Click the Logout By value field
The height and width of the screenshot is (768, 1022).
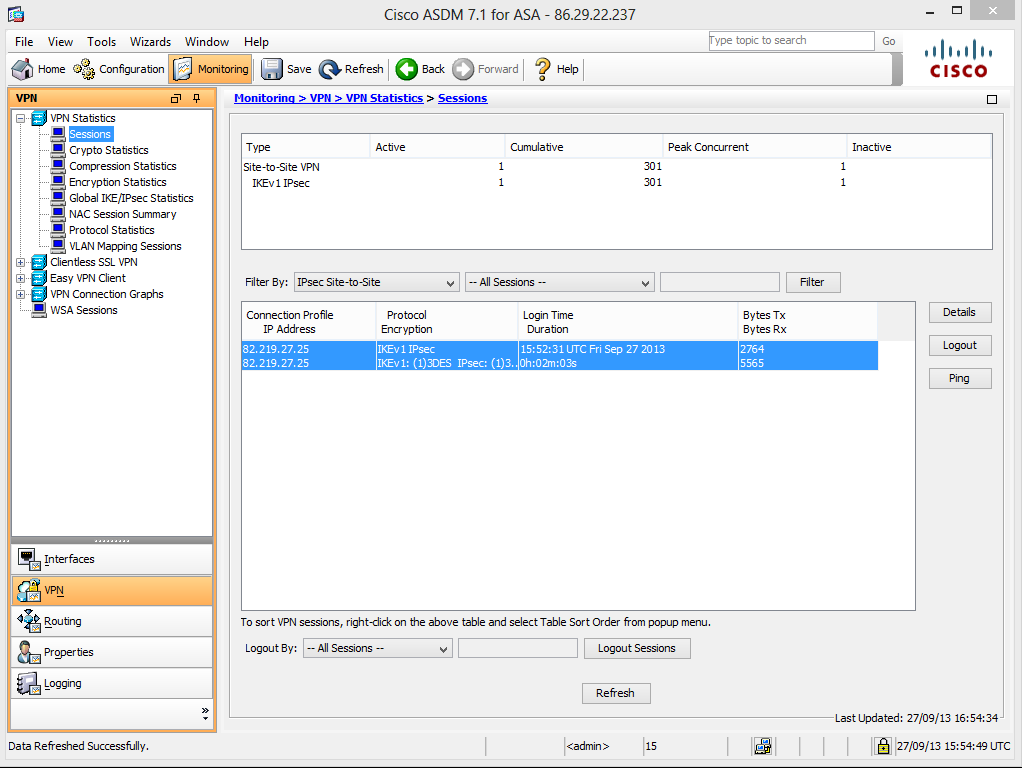coord(518,649)
